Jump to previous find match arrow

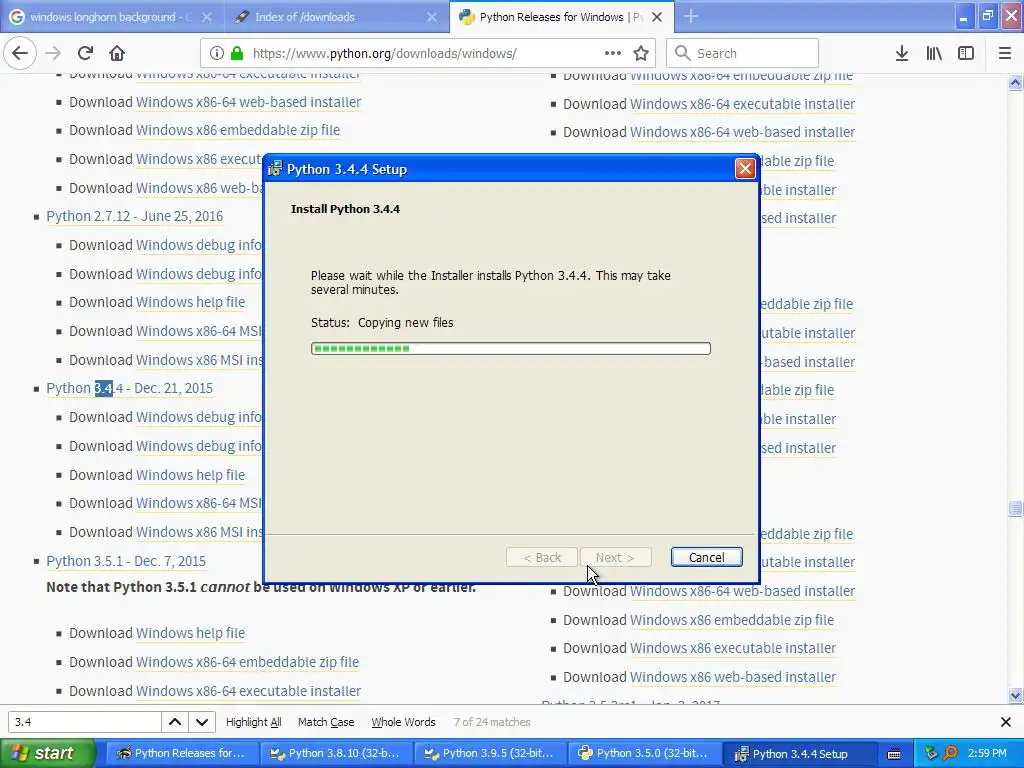[x=175, y=722]
